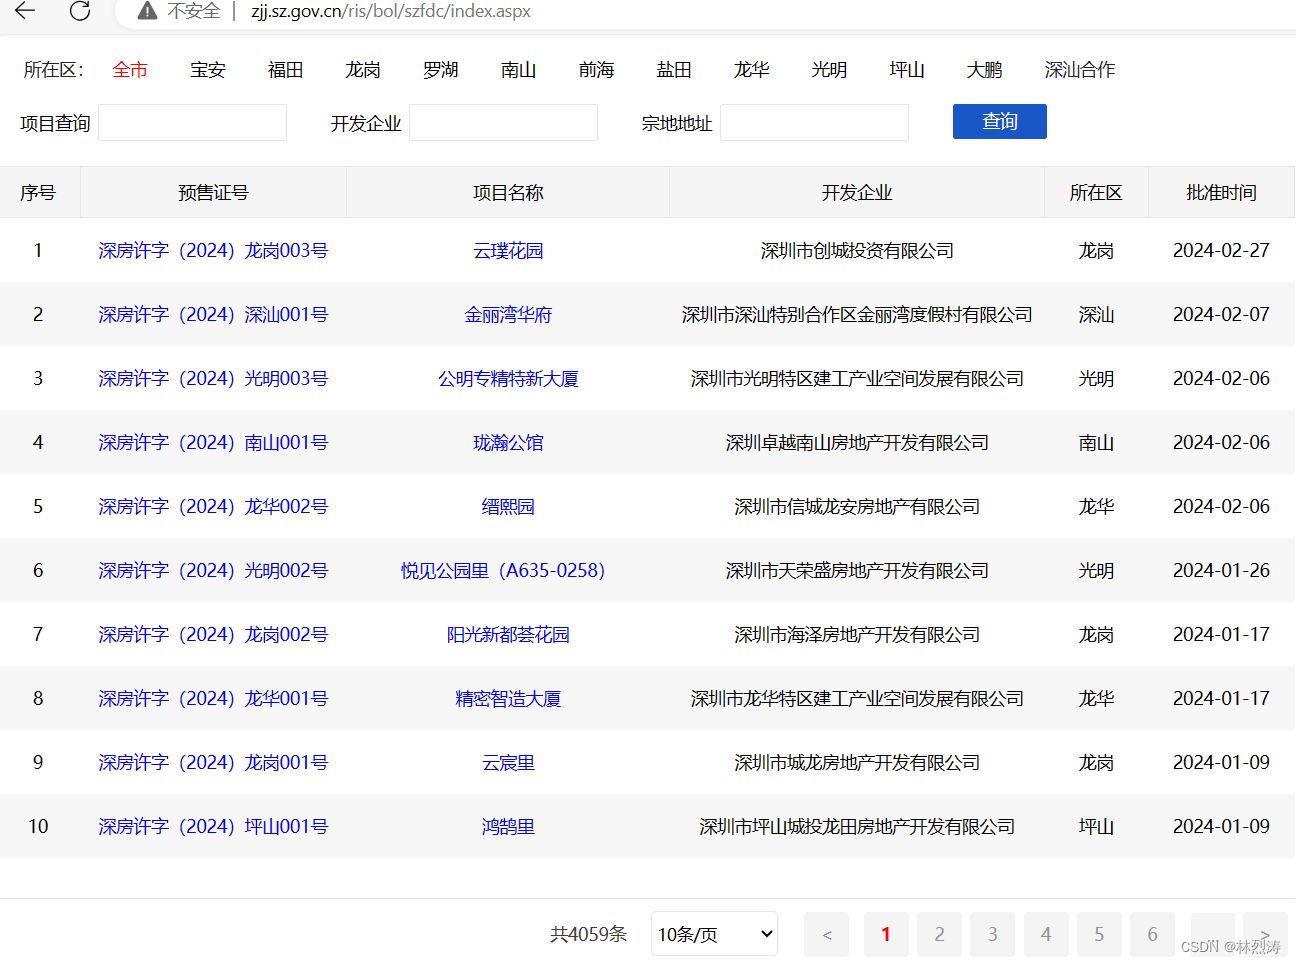The image size is (1296, 964).
Task: Click 深圳市海泽房地产开发有限公司 developer cell
Action: coord(857,635)
